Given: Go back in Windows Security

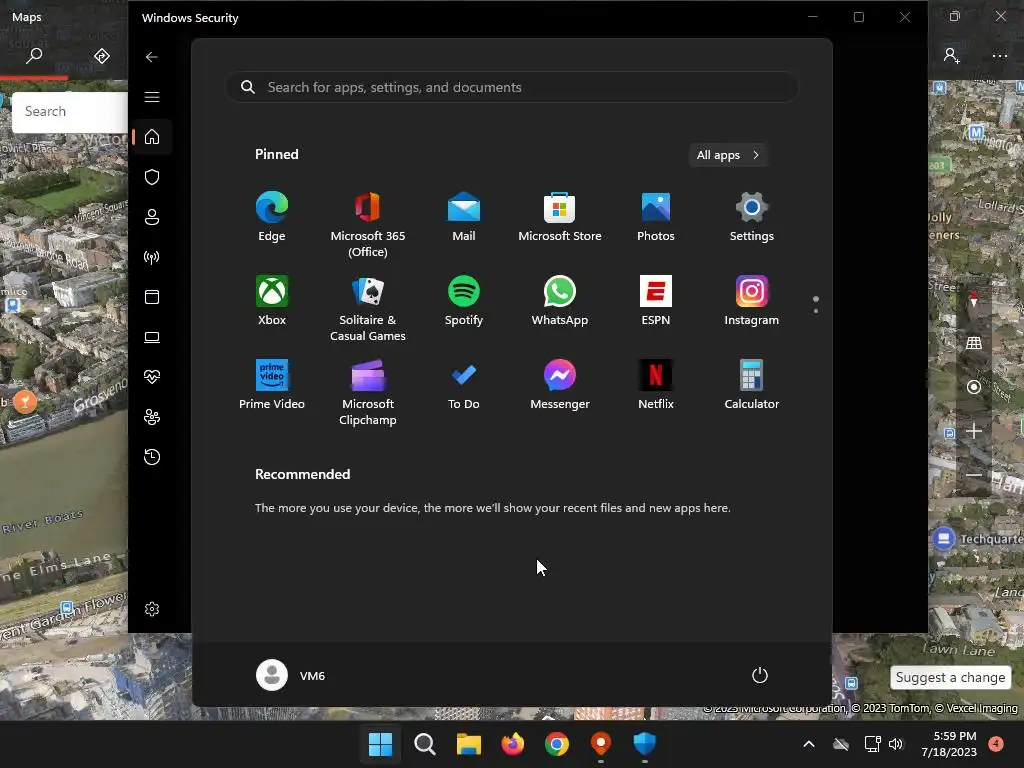Looking at the screenshot, I should point(152,57).
